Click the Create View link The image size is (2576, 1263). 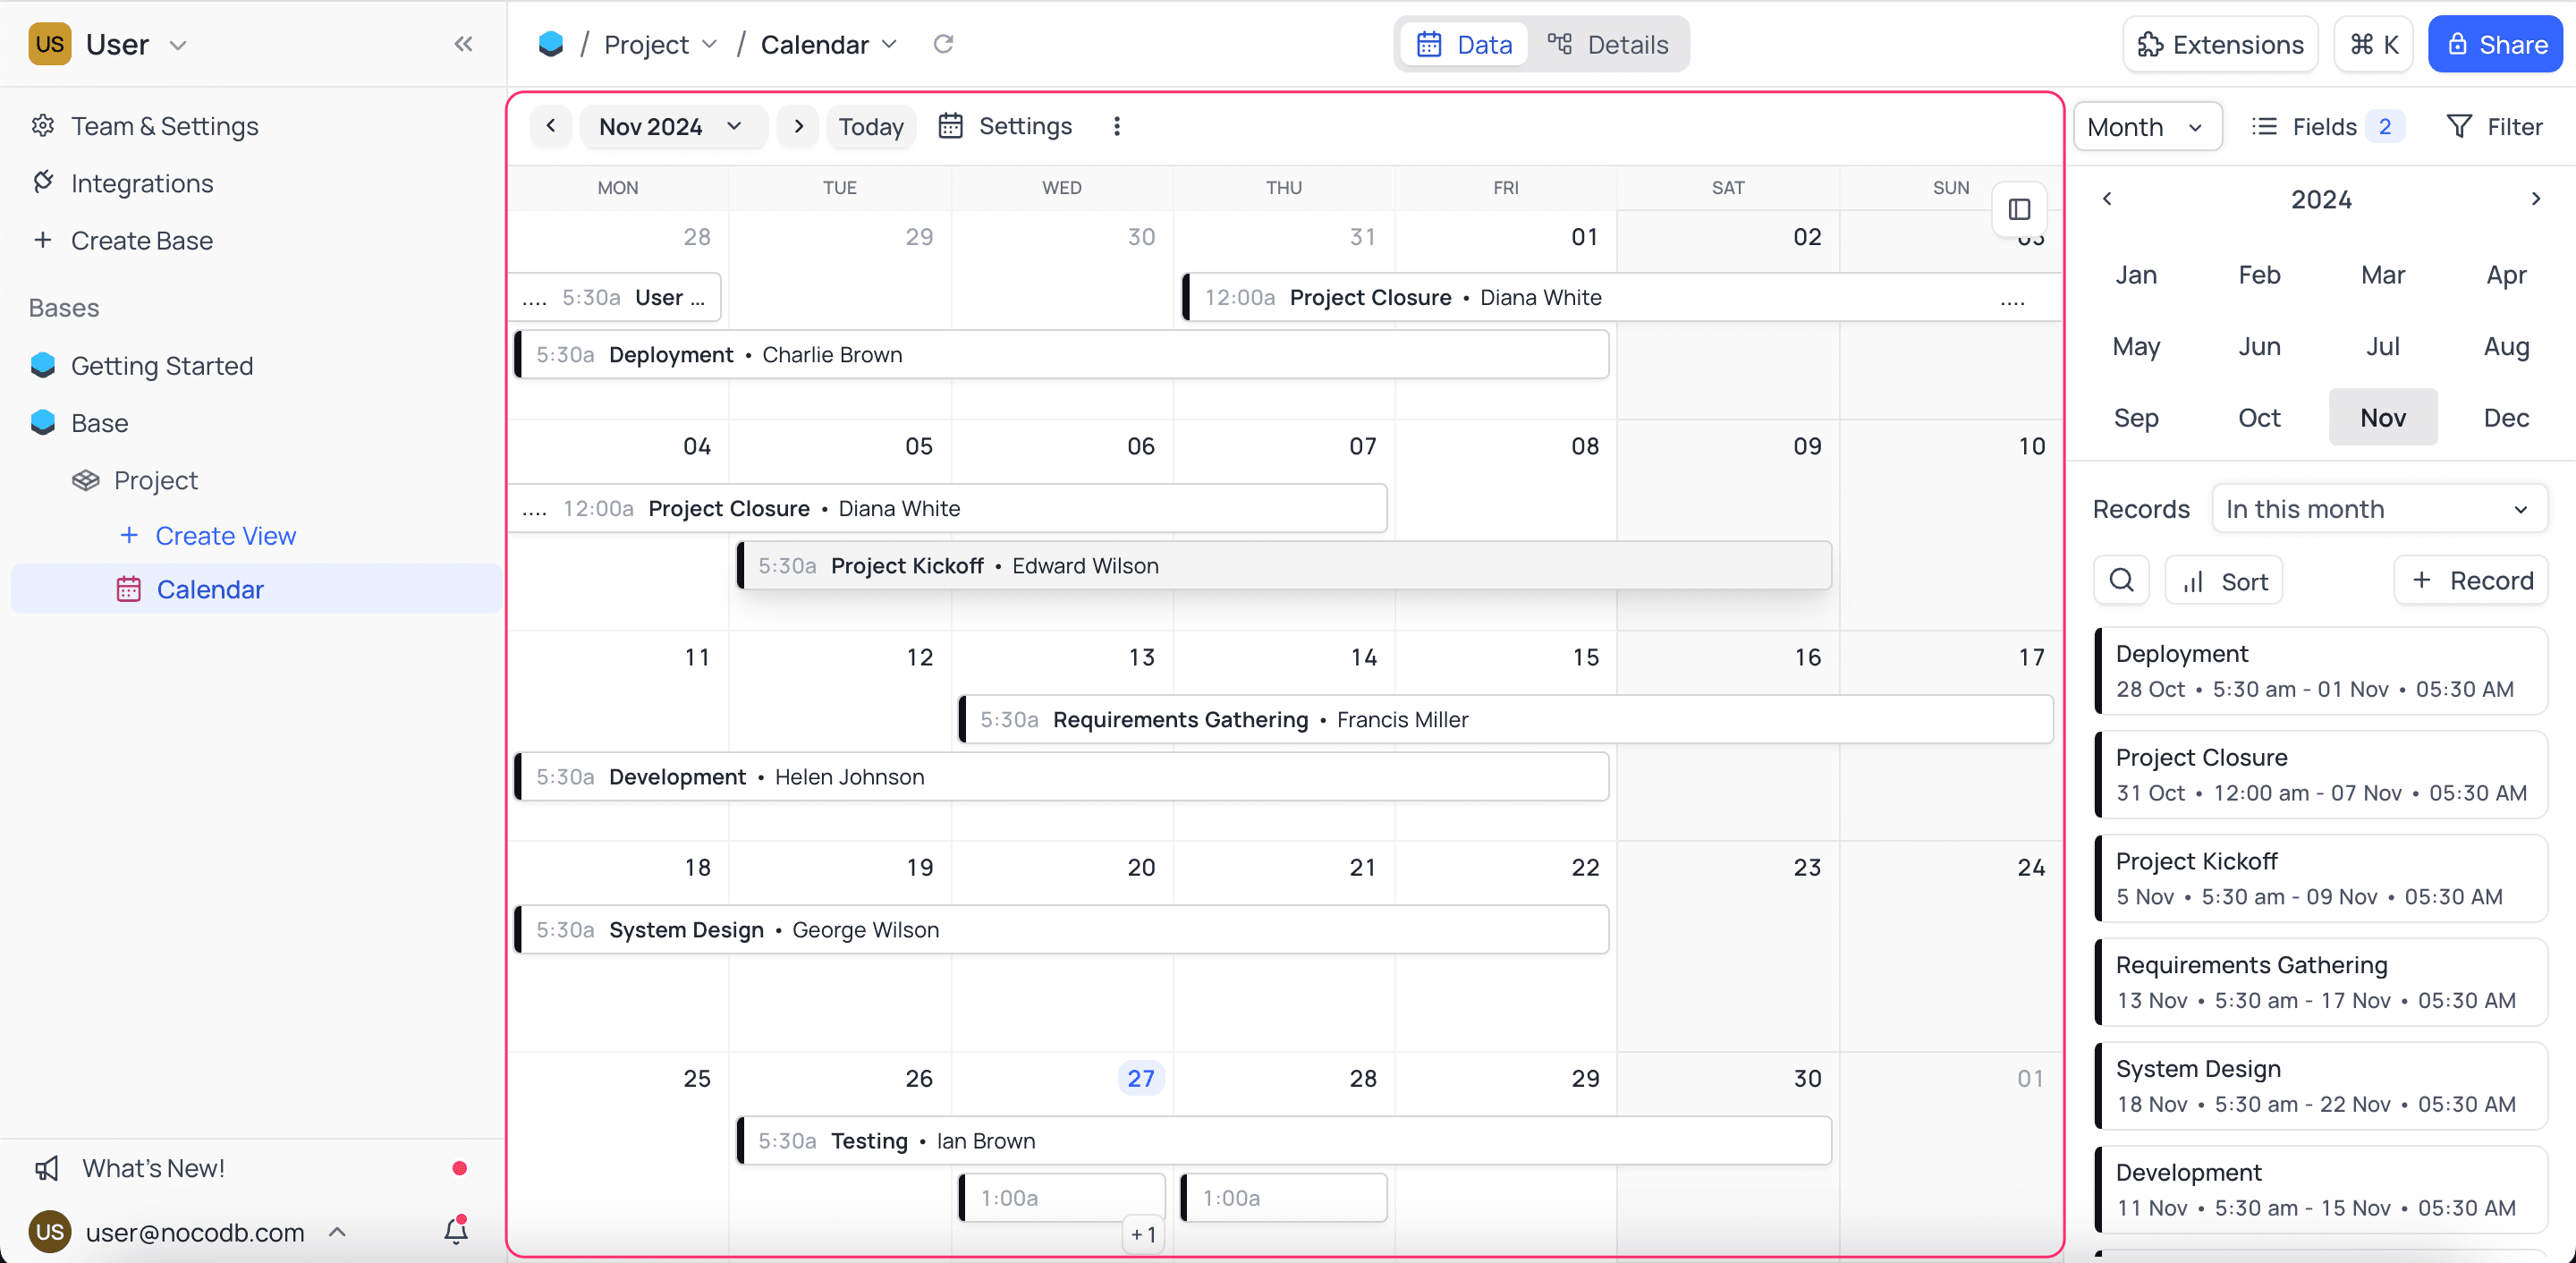(x=225, y=536)
